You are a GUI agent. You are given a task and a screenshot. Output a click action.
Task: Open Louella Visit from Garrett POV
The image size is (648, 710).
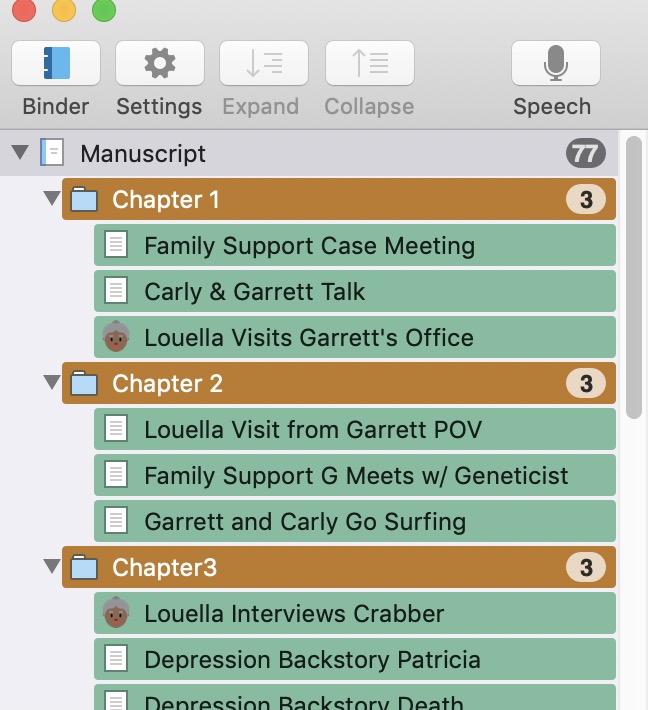click(355, 429)
